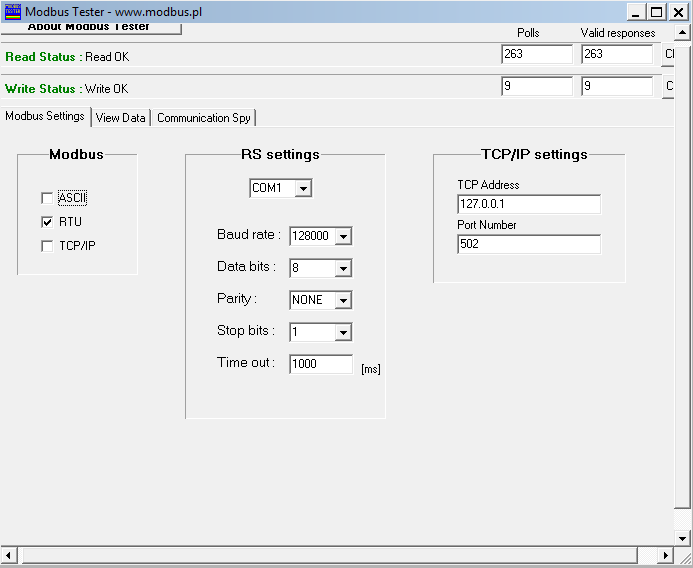The width and height of the screenshot is (693, 568).
Task: Click the clear button beside Read Status counters
Action: tap(668, 54)
